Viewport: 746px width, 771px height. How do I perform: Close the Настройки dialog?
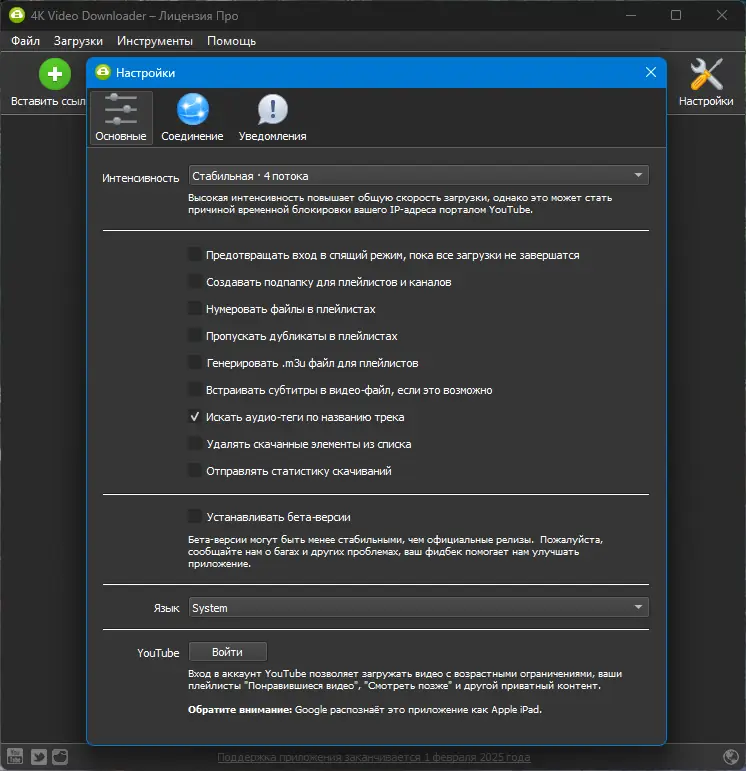click(651, 72)
